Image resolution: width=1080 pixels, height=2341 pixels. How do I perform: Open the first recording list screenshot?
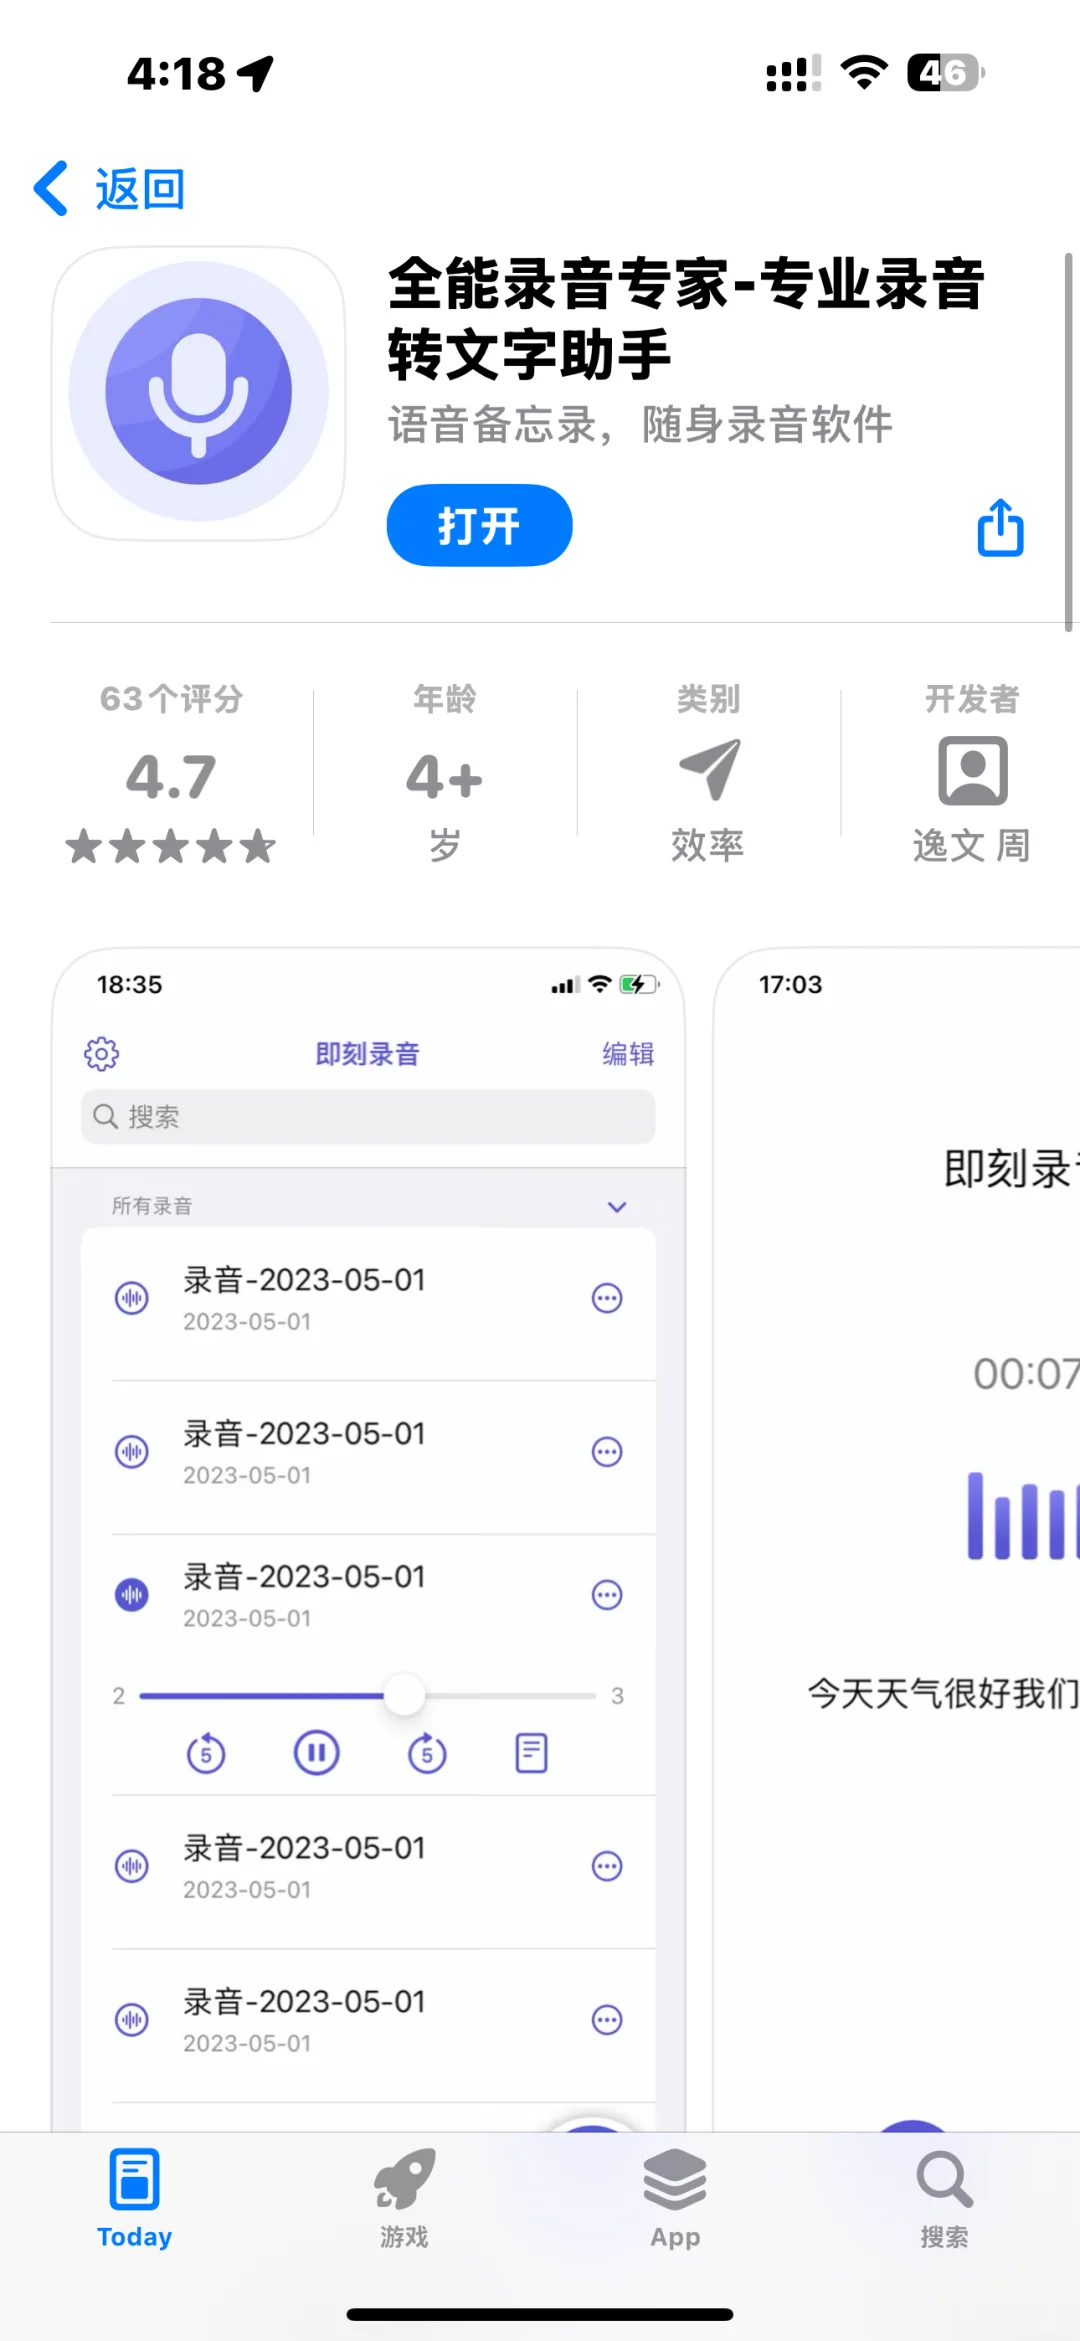click(368, 1539)
